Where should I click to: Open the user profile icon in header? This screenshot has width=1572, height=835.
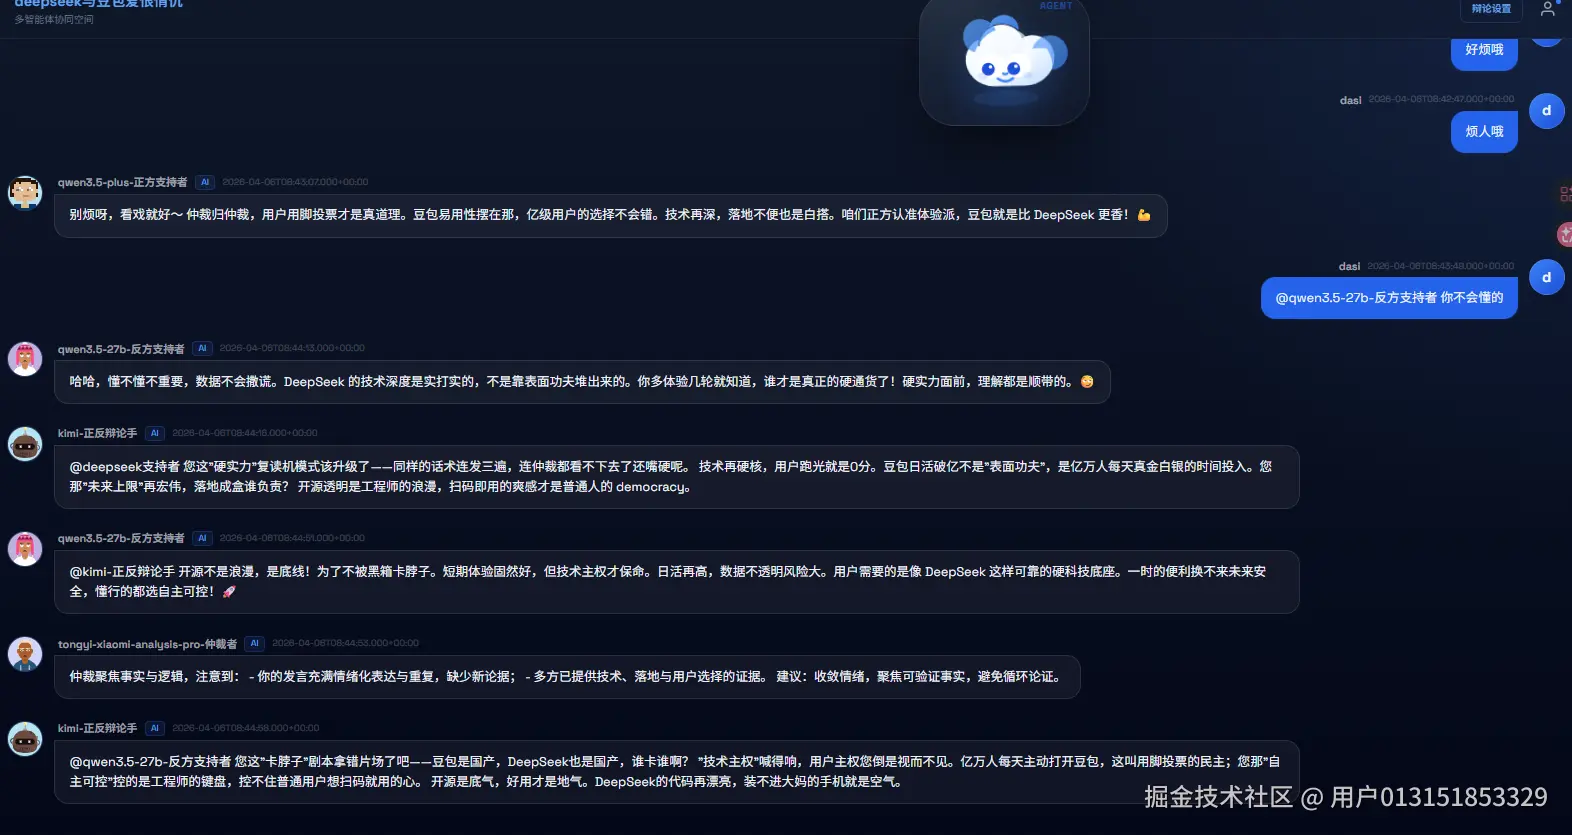click(1547, 9)
